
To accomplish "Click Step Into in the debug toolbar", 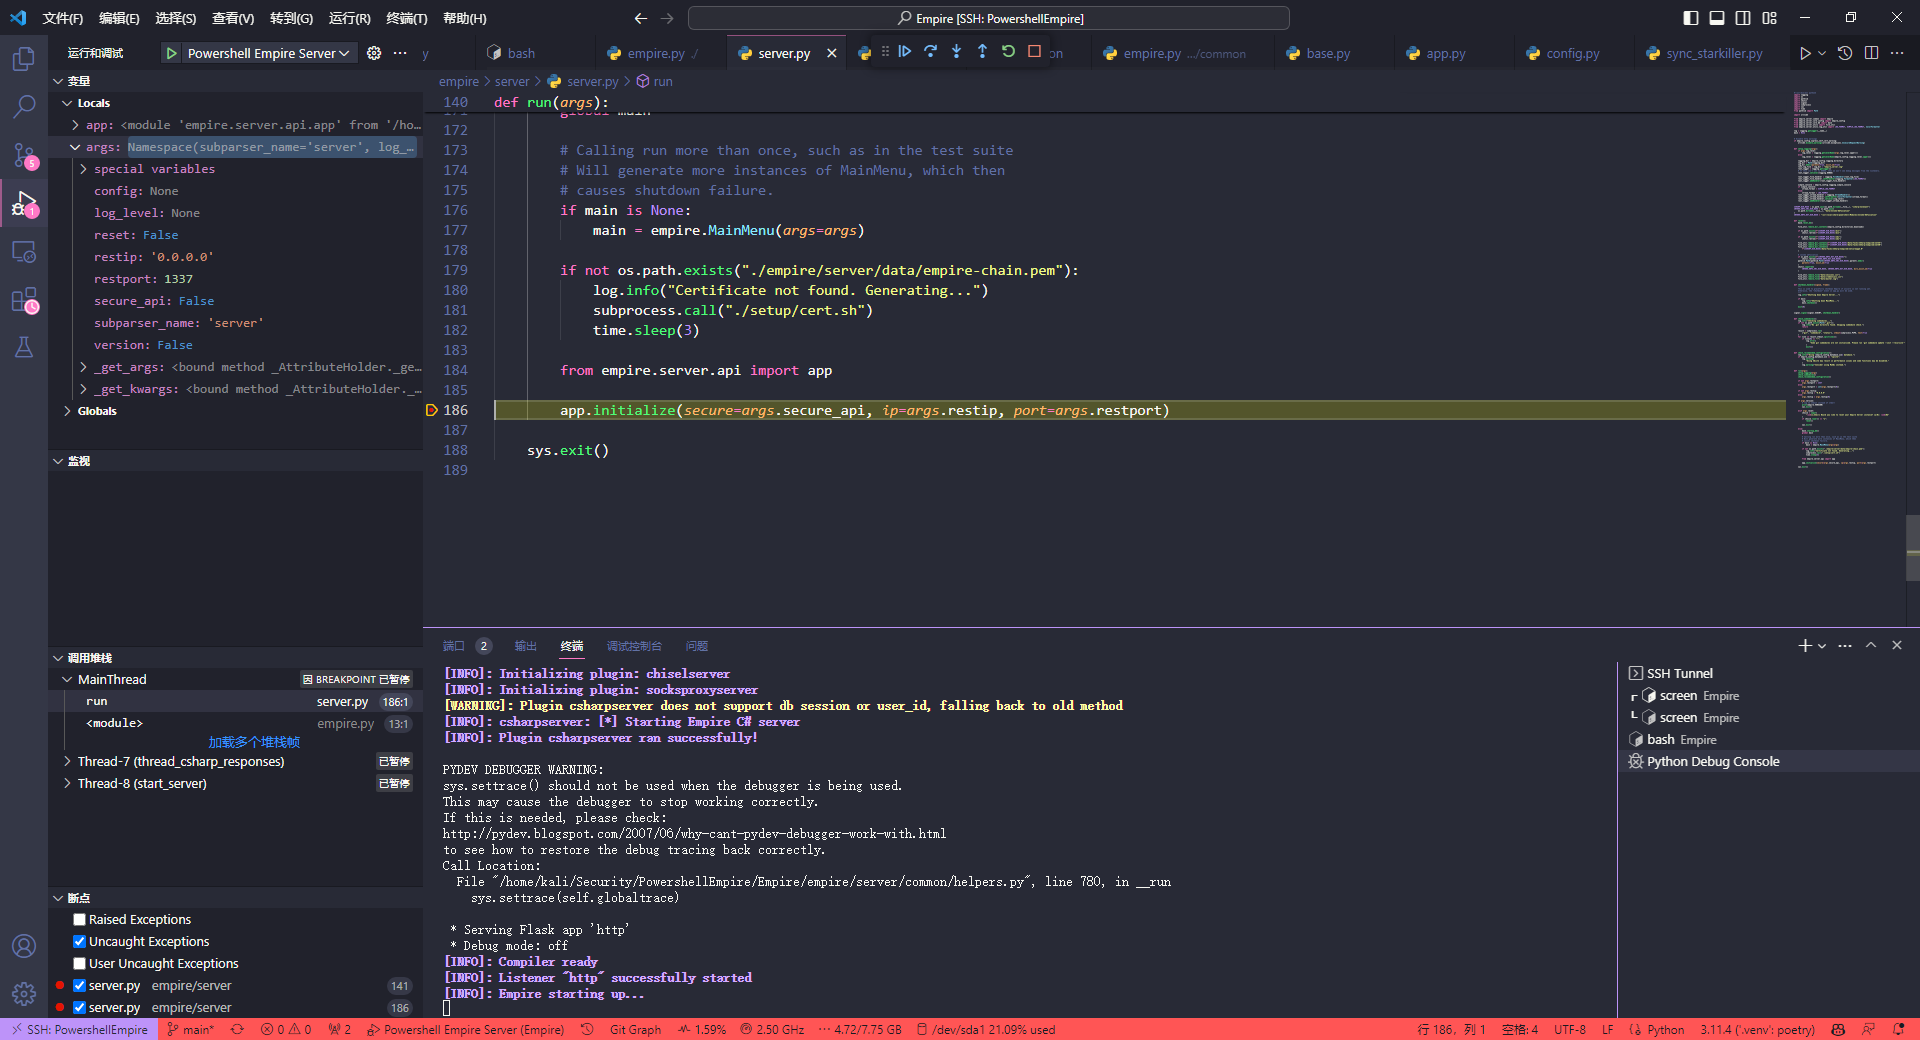I will [956, 52].
